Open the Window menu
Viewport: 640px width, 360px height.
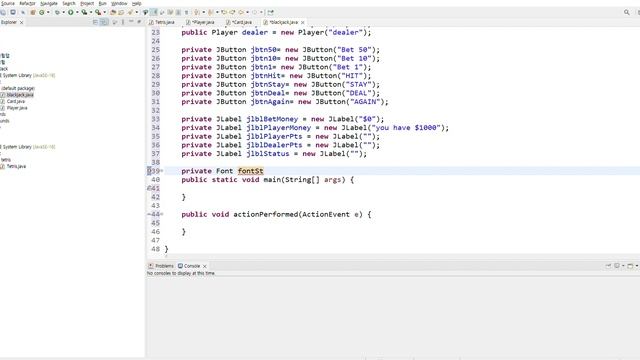click(x=119, y=3)
